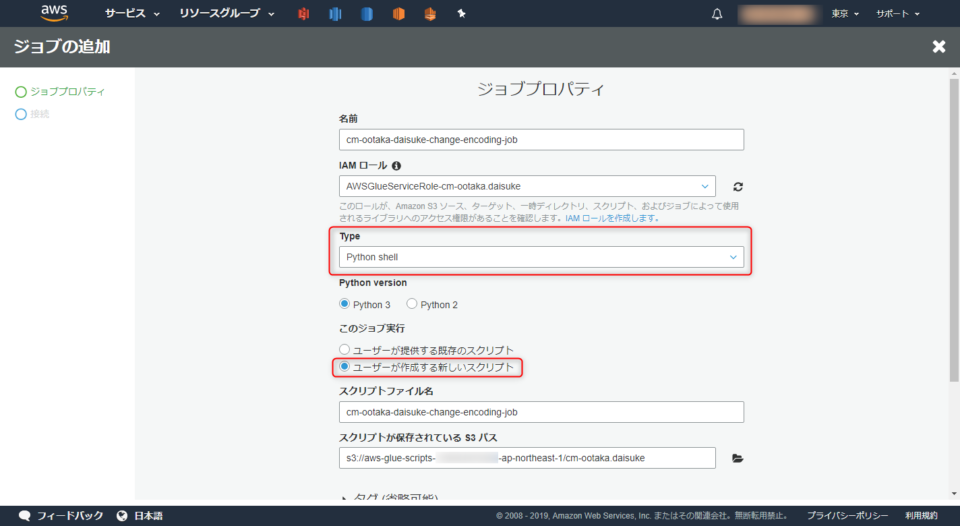Image resolution: width=960 pixels, height=526 pixels.
Task: Refresh the IAM role list
Action: (738, 186)
